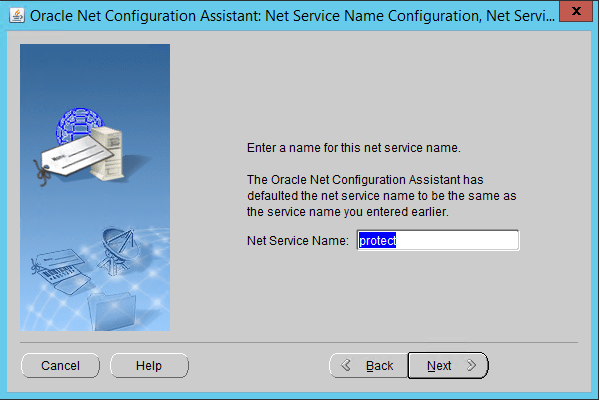Viewport: 600px width, 400px height.
Task: Click the Java coffee cup title bar icon
Action: tap(16, 15)
